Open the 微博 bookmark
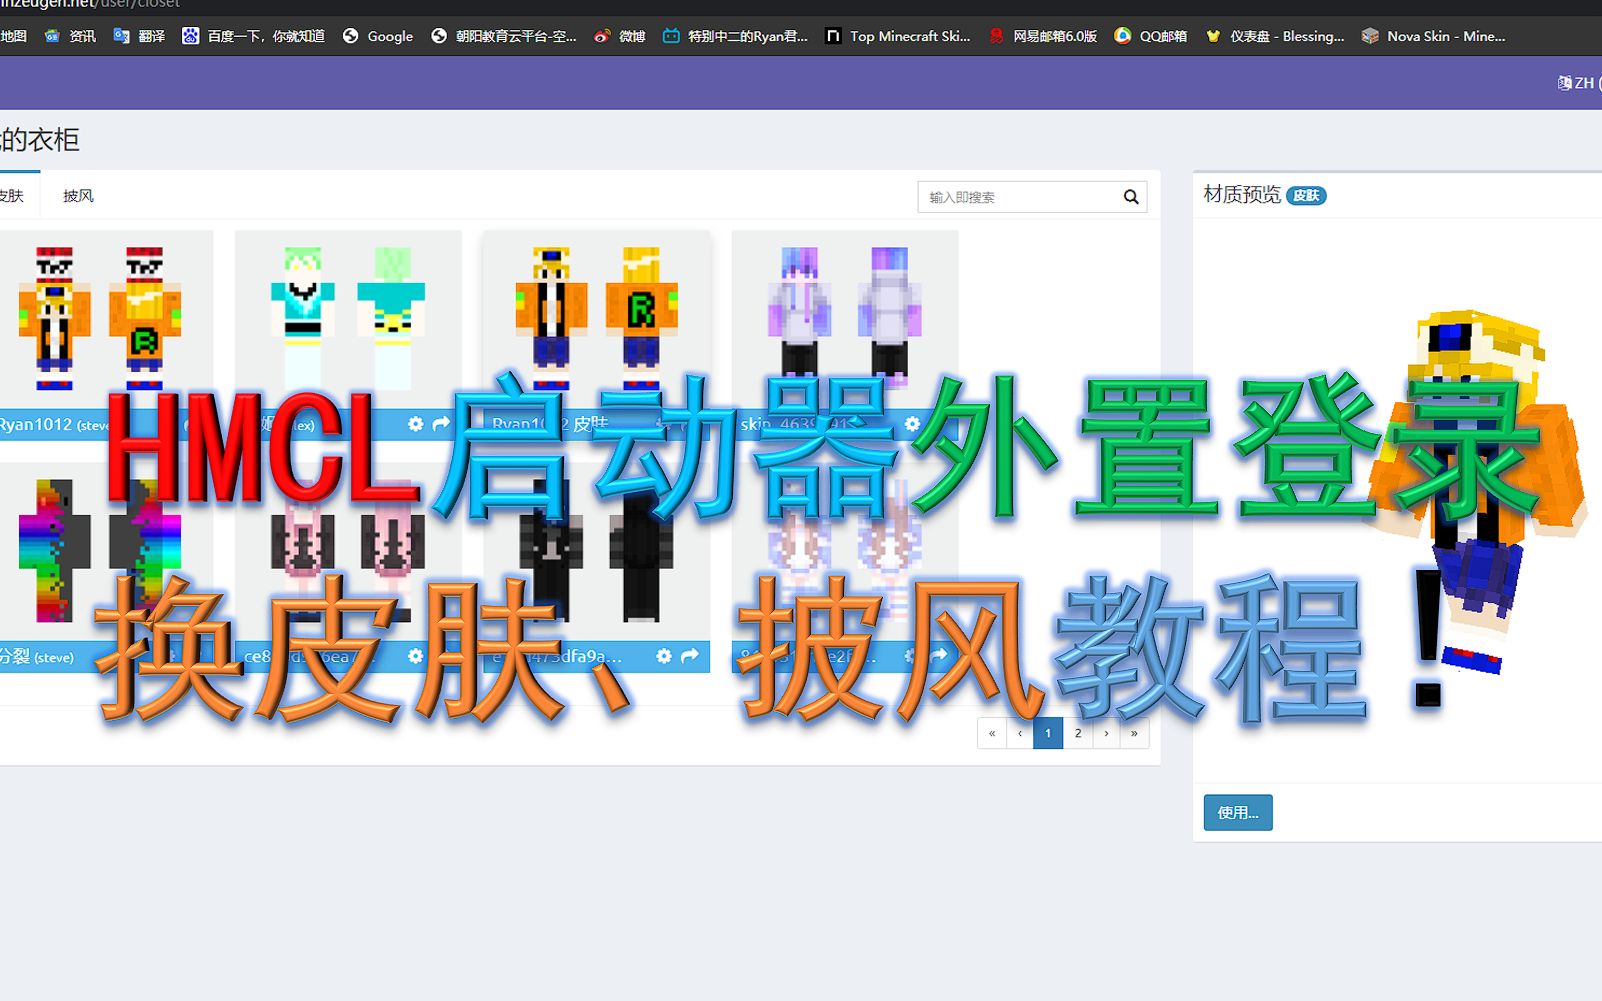Screen dimensions: 1602x1001 click(619, 36)
